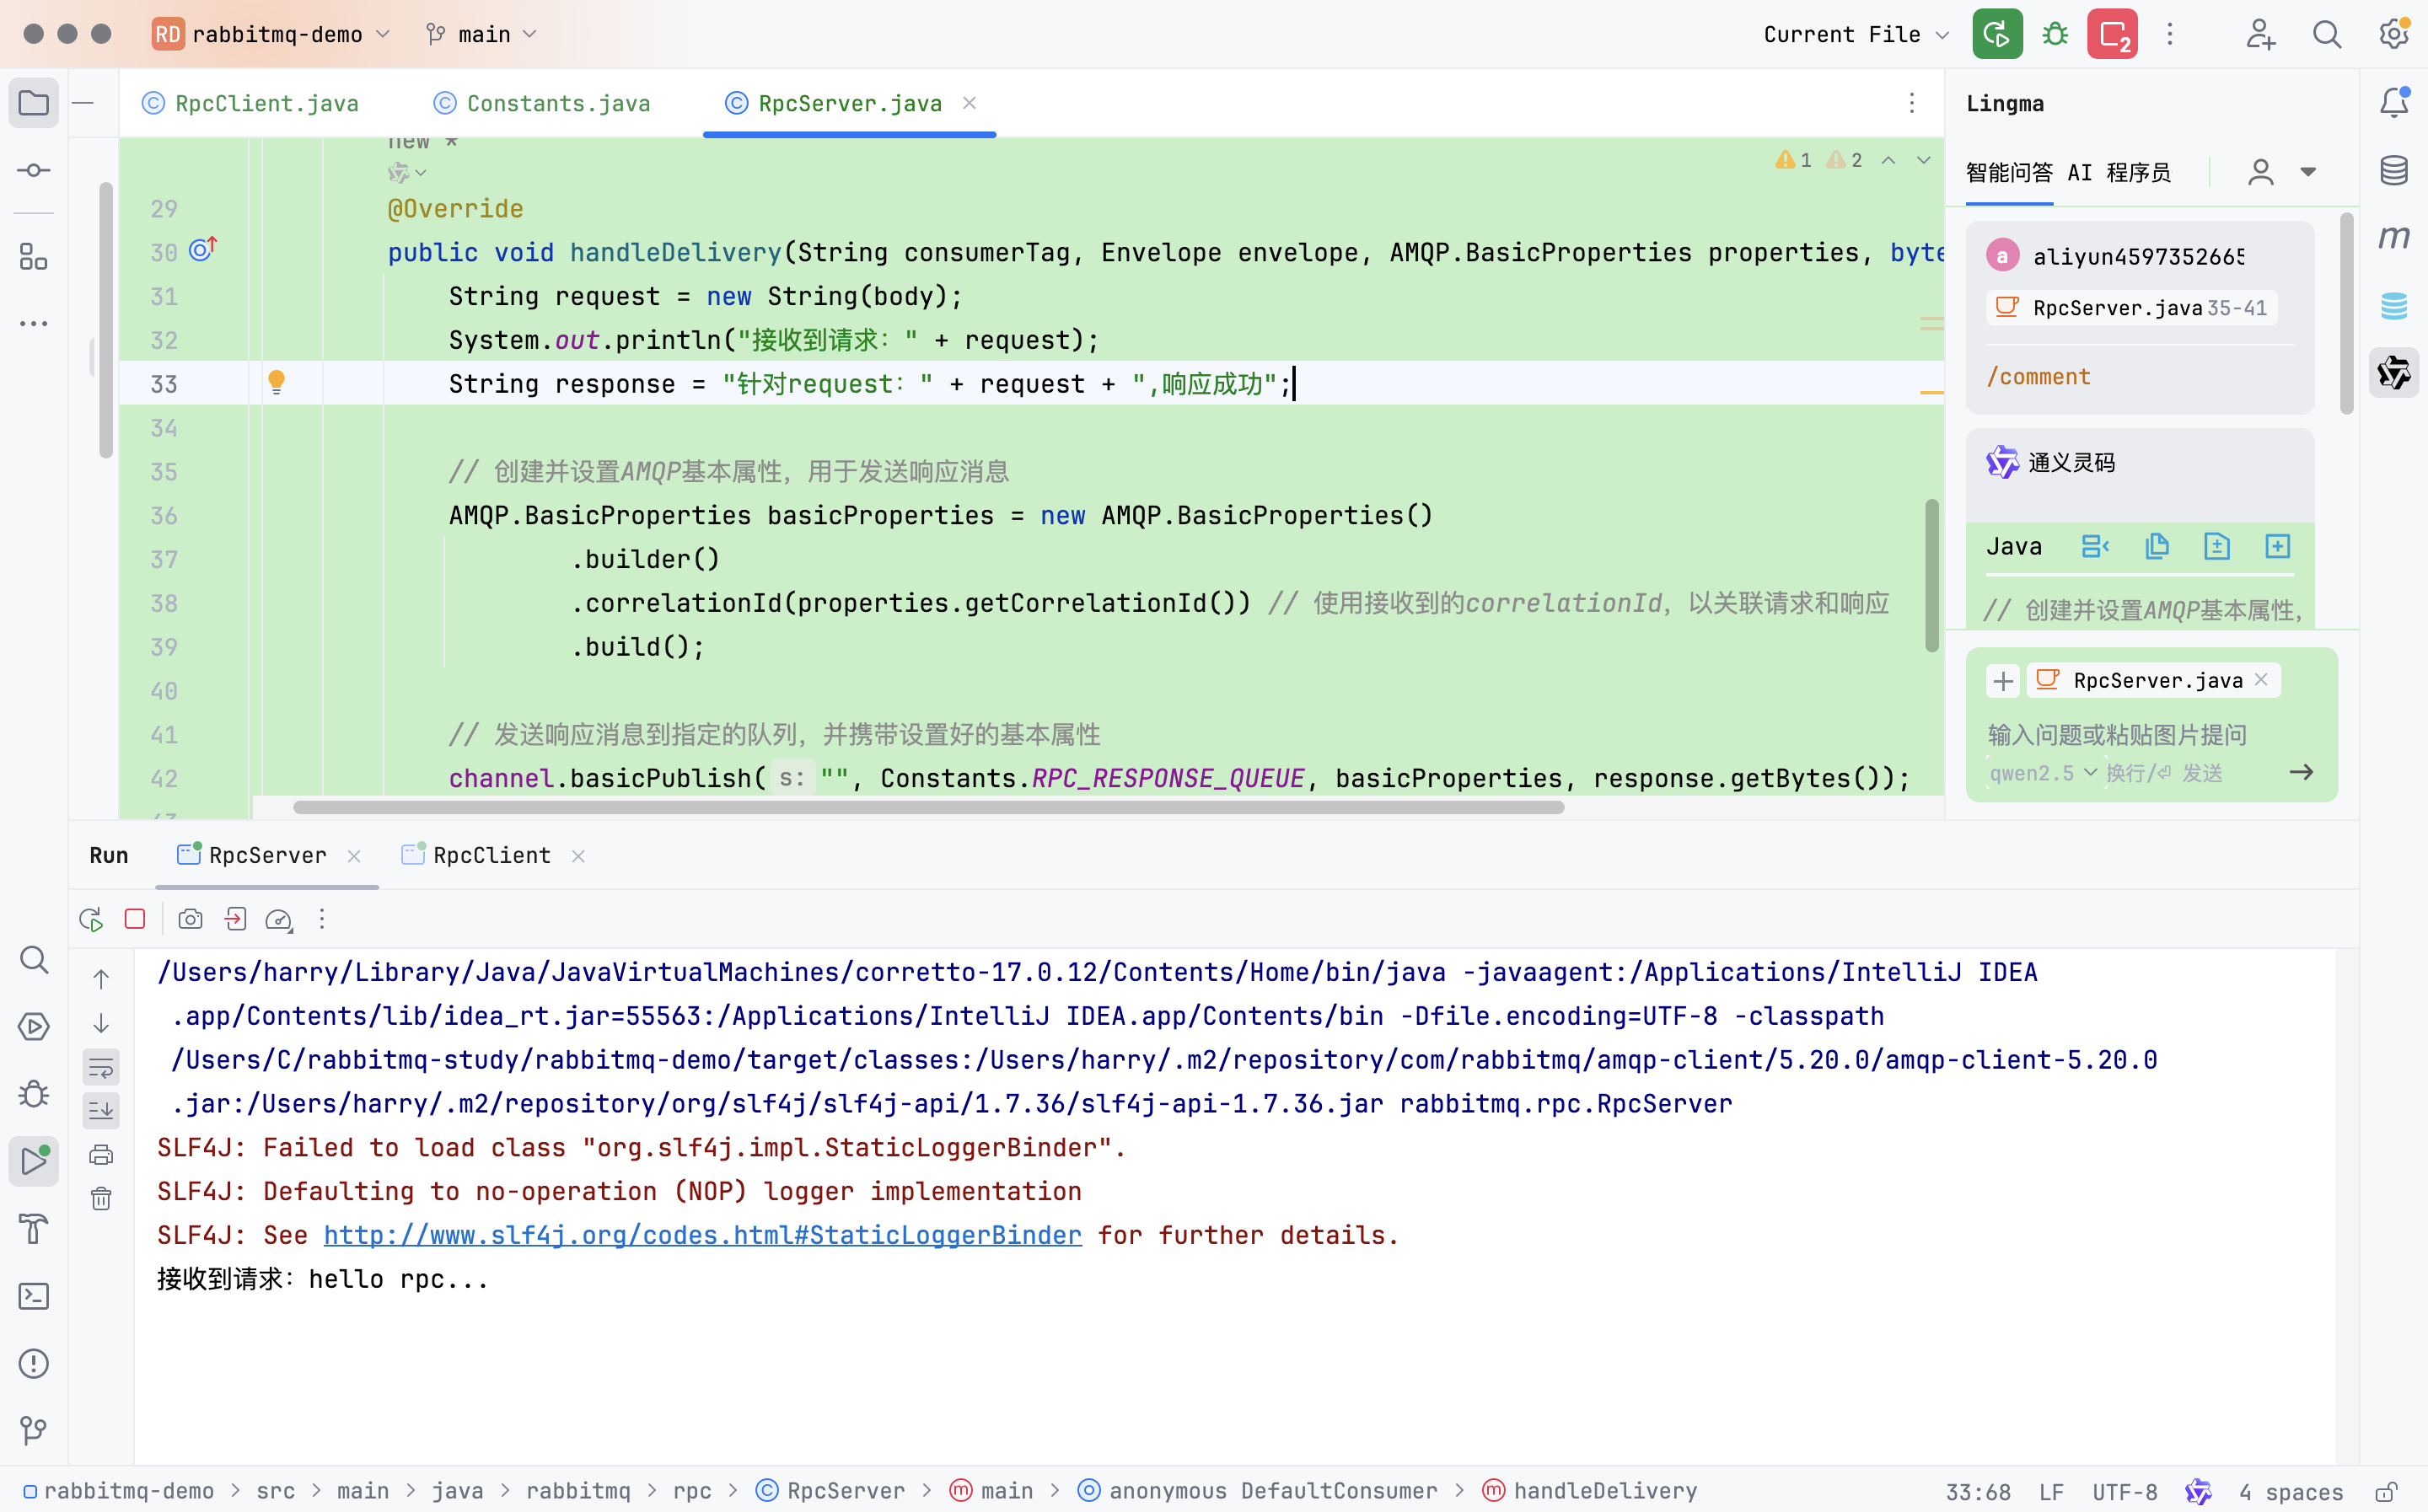The width and height of the screenshot is (2428, 1512).
Task: Switch to the RpcClient run tab
Action: click(491, 855)
